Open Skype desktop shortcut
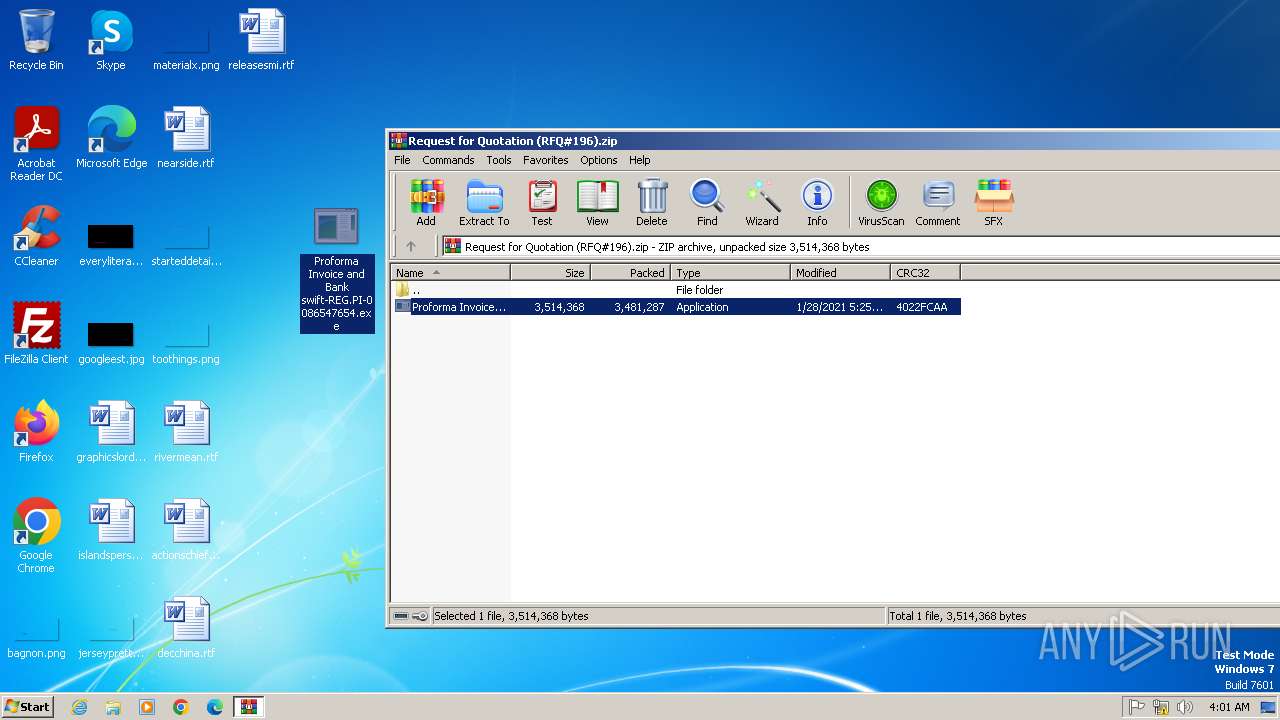1280x720 pixels. coord(111,40)
